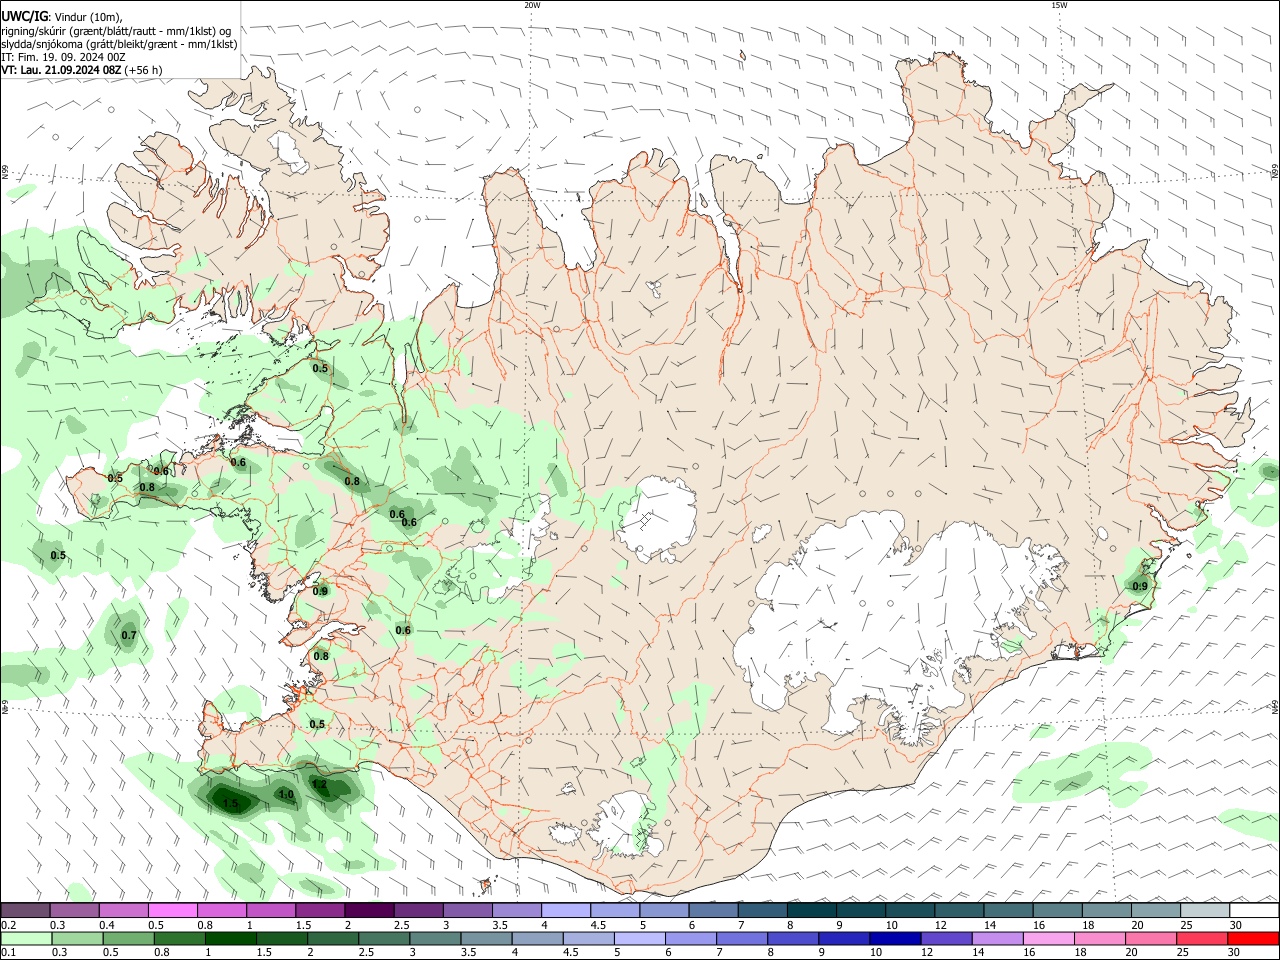Viewport: 1280px width, 960px height.
Task: Choose the 0.8 green swatch in lower legend row
Action: pos(179,938)
